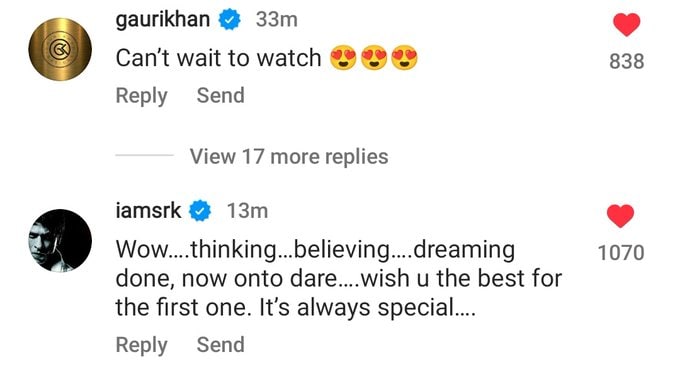The width and height of the screenshot is (680, 386).
Task: Send iamsrk's comment to someone
Action: pyautogui.click(x=220, y=344)
